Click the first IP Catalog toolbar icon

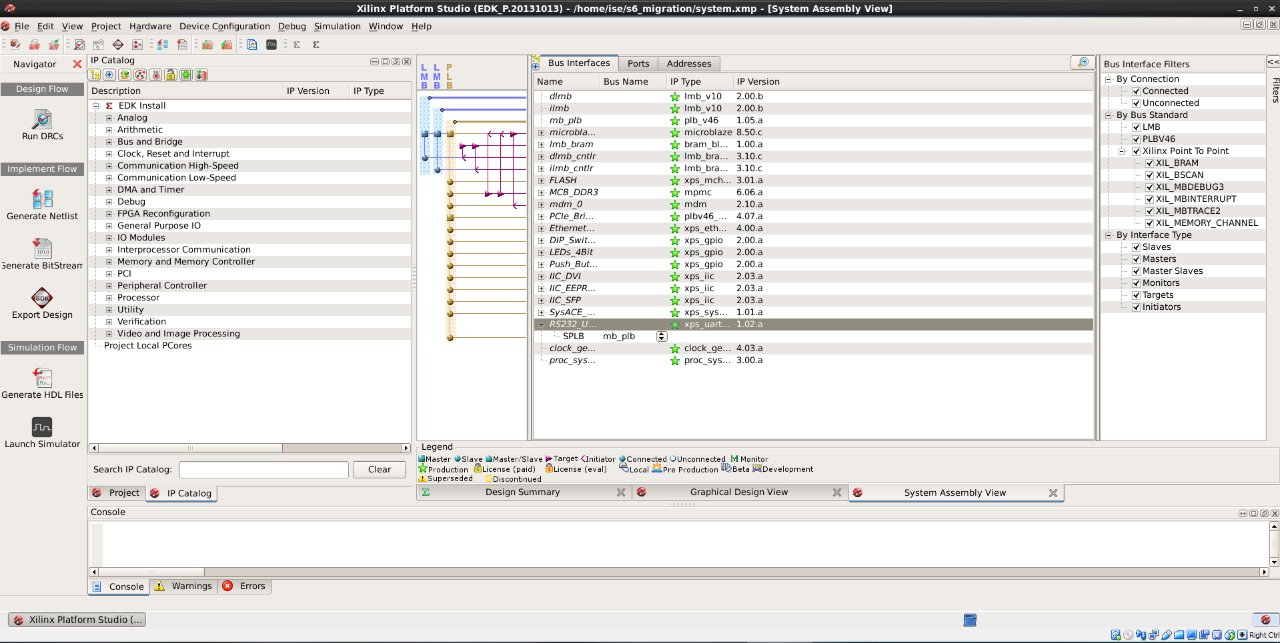click(x=95, y=75)
